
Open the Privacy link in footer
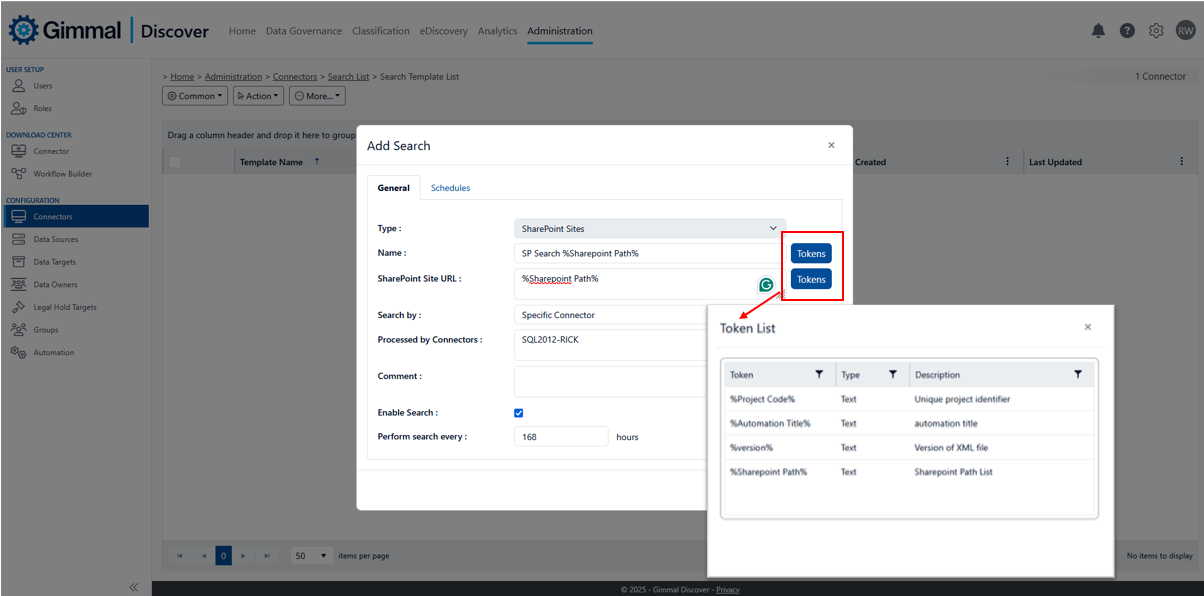pyautogui.click(x=727, y=590)
